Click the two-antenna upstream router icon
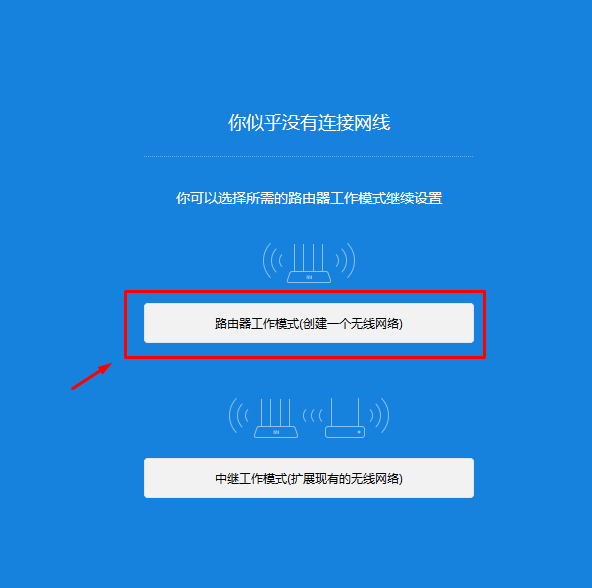 345,418
